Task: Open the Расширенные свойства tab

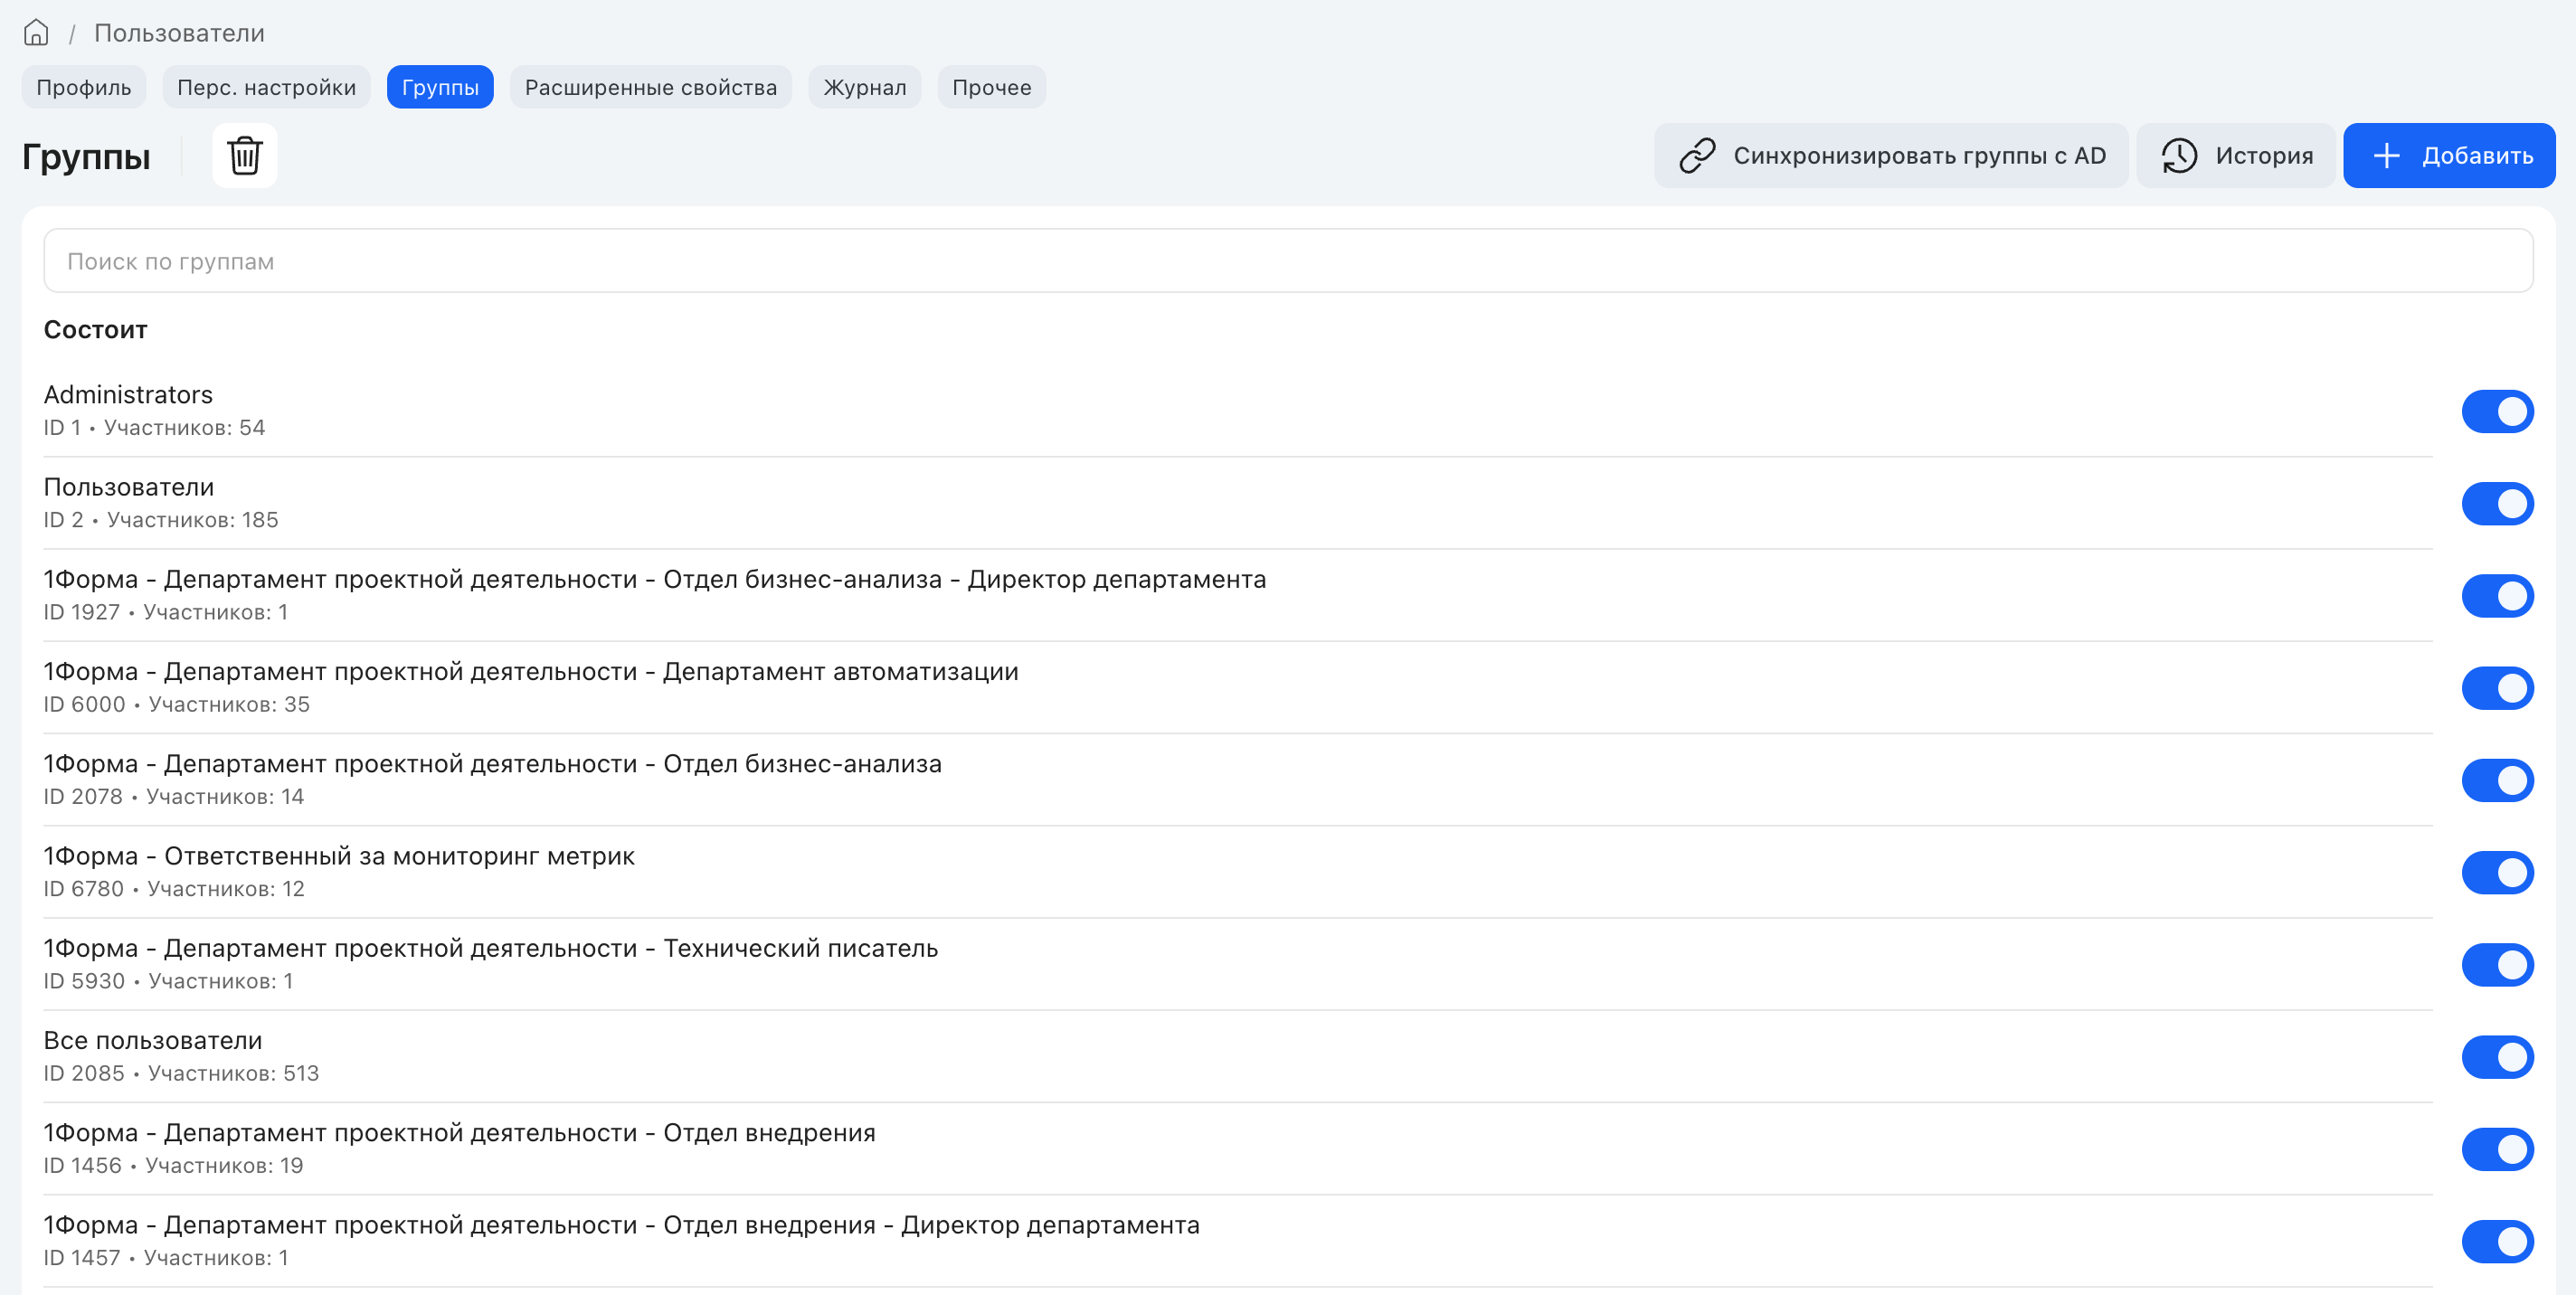Action: click(x=651, y=87)
